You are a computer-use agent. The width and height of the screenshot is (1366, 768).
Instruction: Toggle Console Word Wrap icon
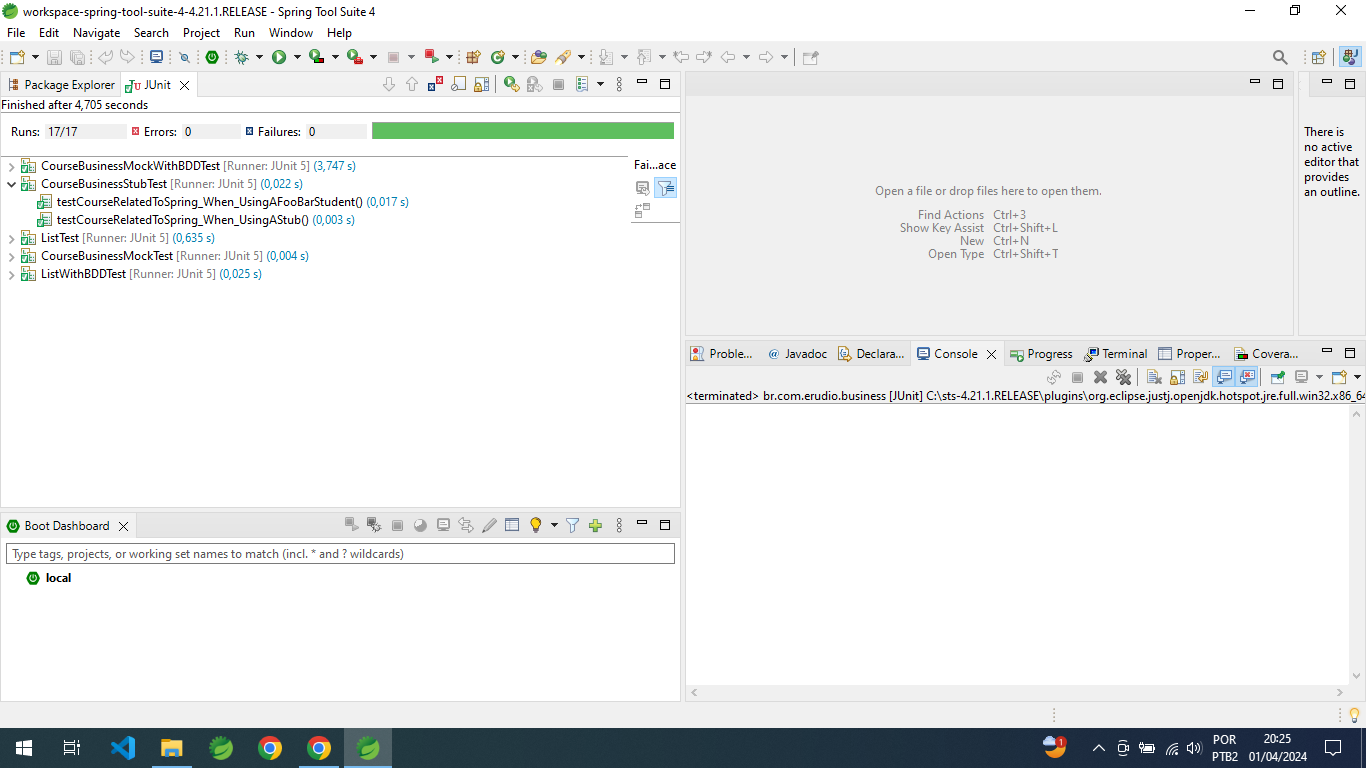(1200, 377)
